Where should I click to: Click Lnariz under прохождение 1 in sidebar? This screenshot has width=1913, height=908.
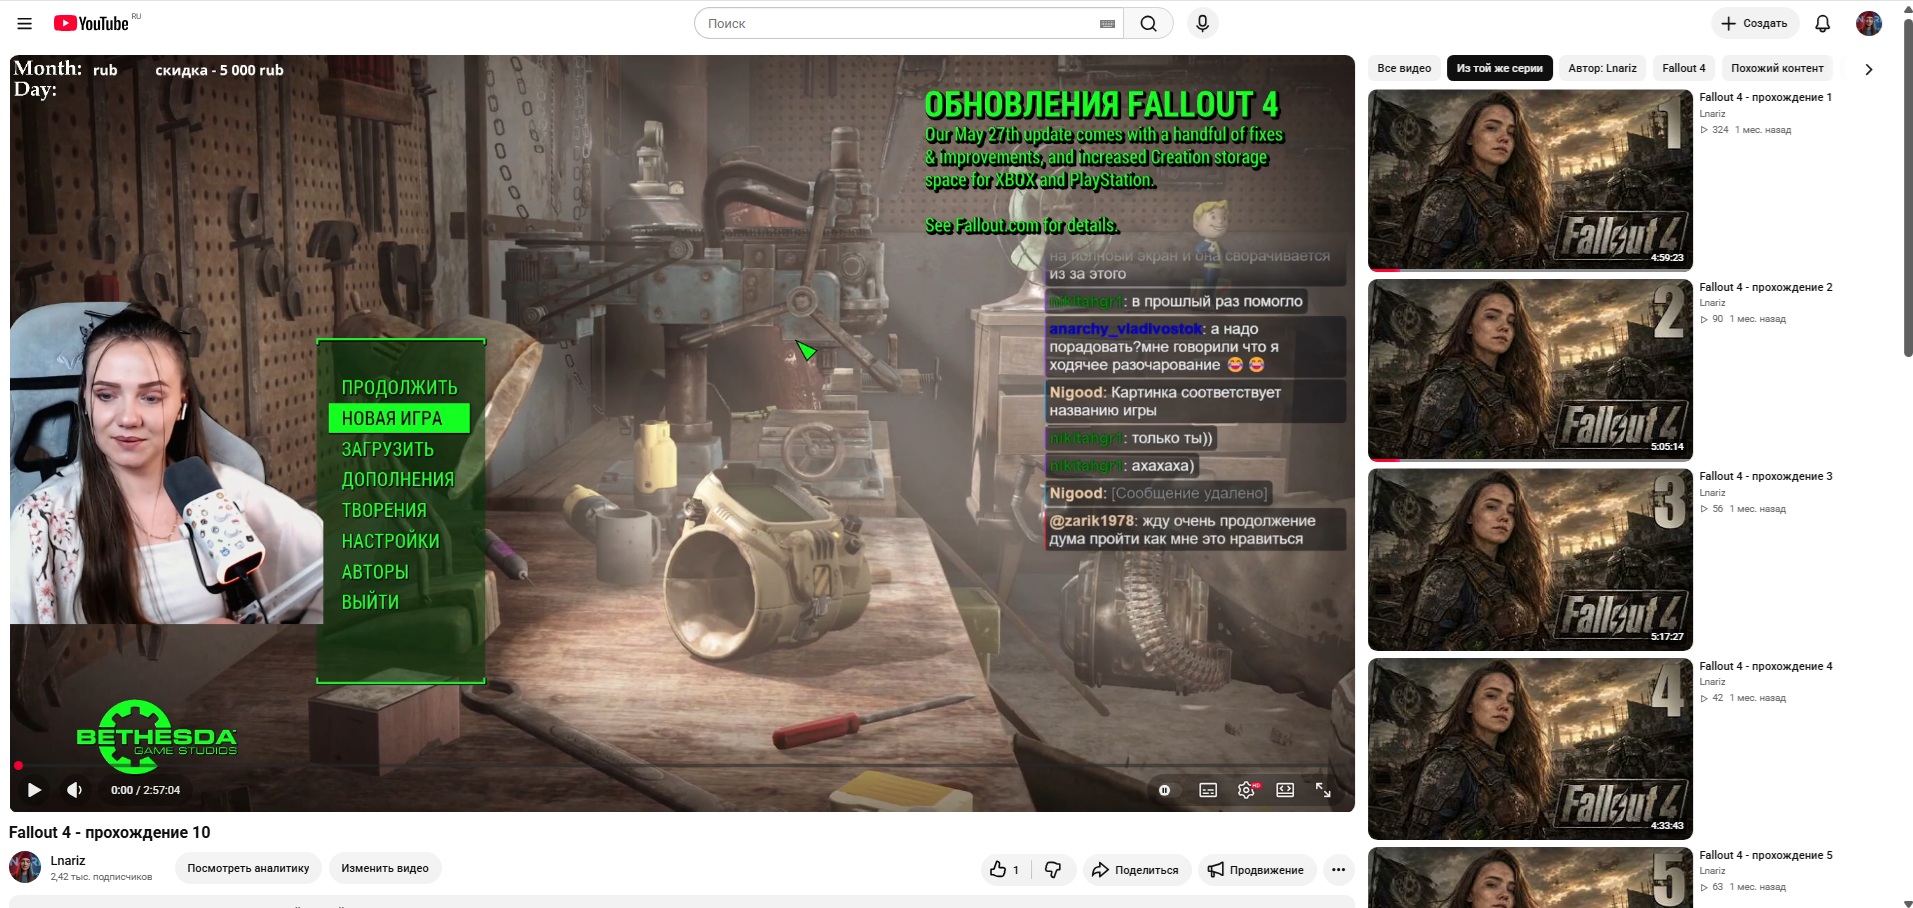1712,114
